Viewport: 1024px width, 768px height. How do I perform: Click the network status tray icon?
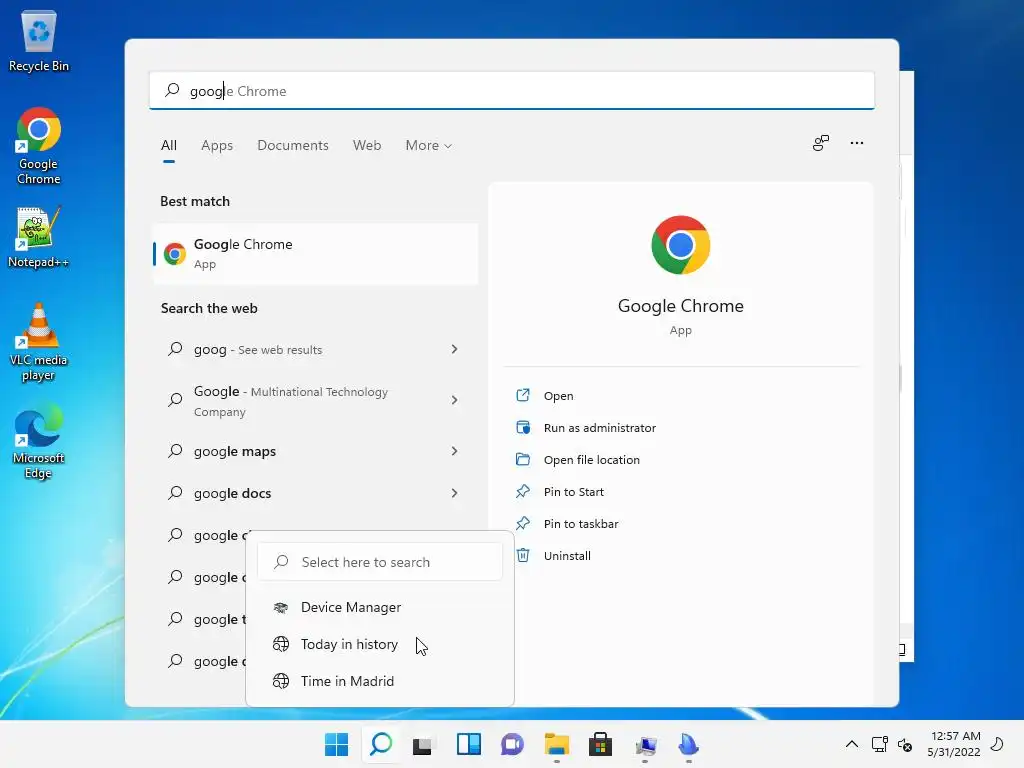click(879, 744)
